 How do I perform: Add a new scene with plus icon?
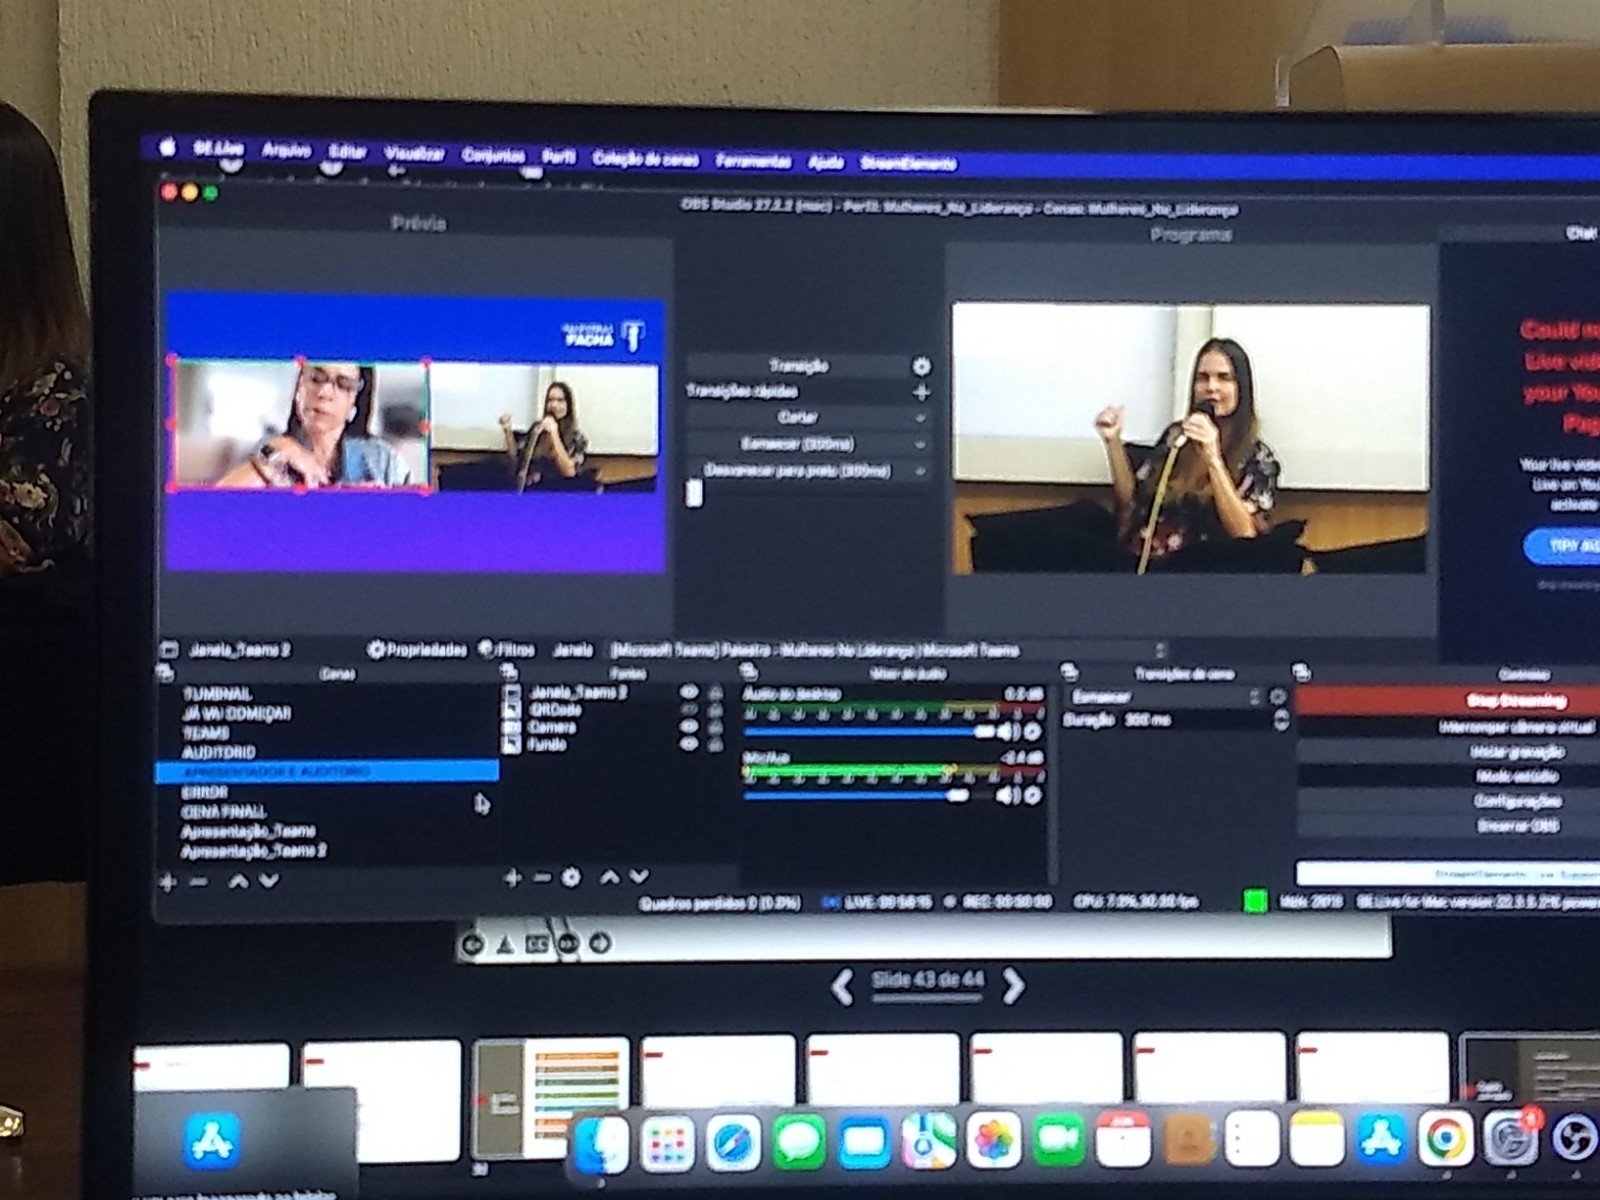click(x=168, y=882)
